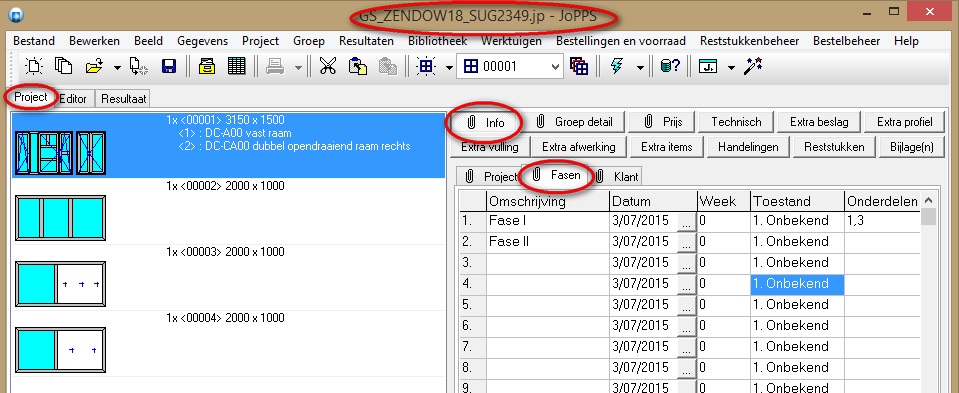Click the Reststukken button

click(x=834, y=147)
